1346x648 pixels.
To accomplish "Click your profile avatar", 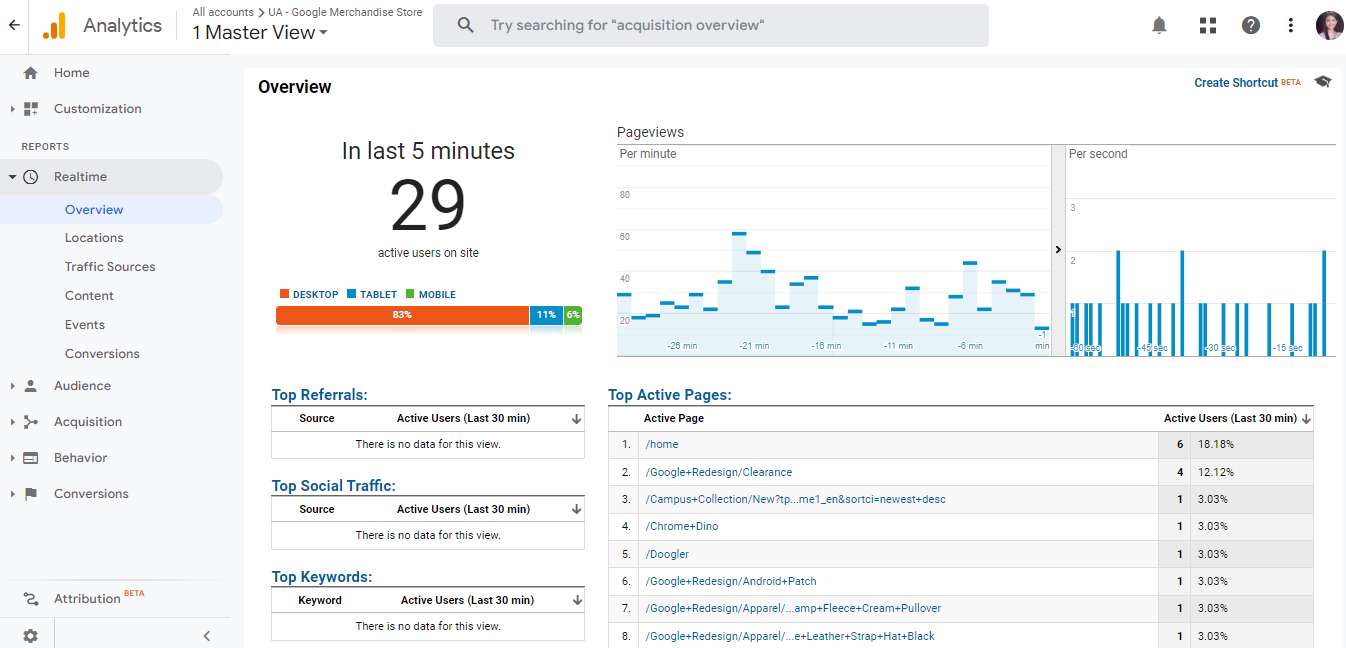I will click(x=1329, y=25).
